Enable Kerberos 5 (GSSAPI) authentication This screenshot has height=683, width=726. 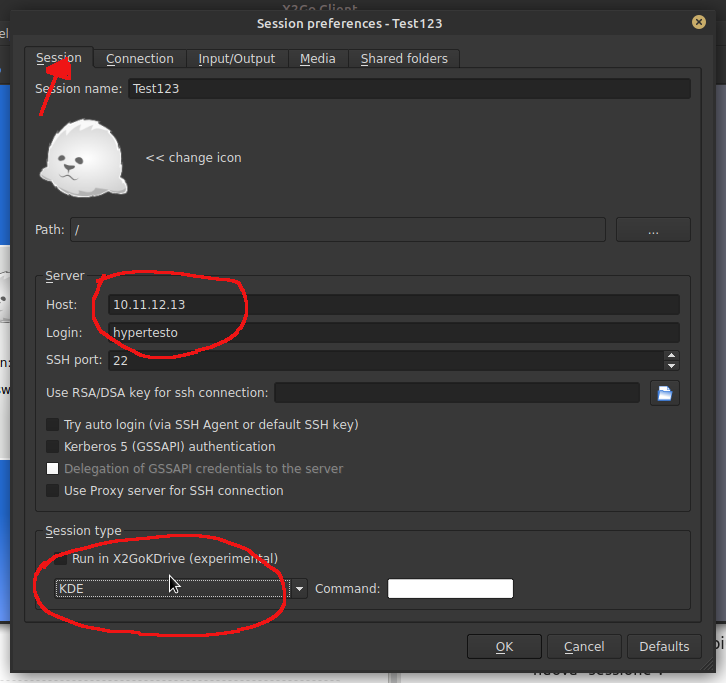tap(52, 446)
